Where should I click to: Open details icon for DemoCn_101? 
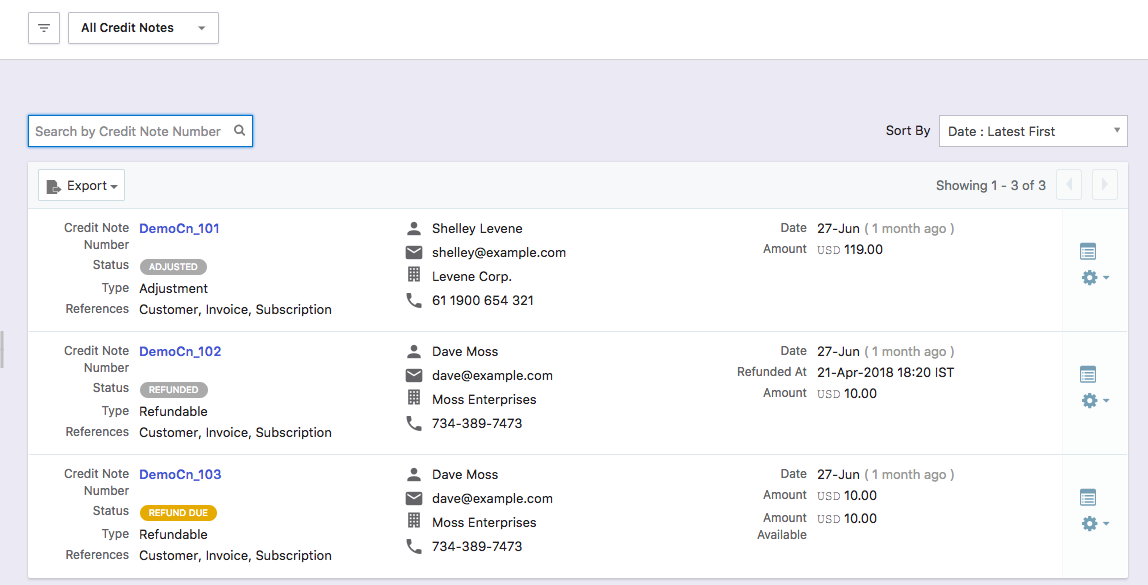point(1088,251)
